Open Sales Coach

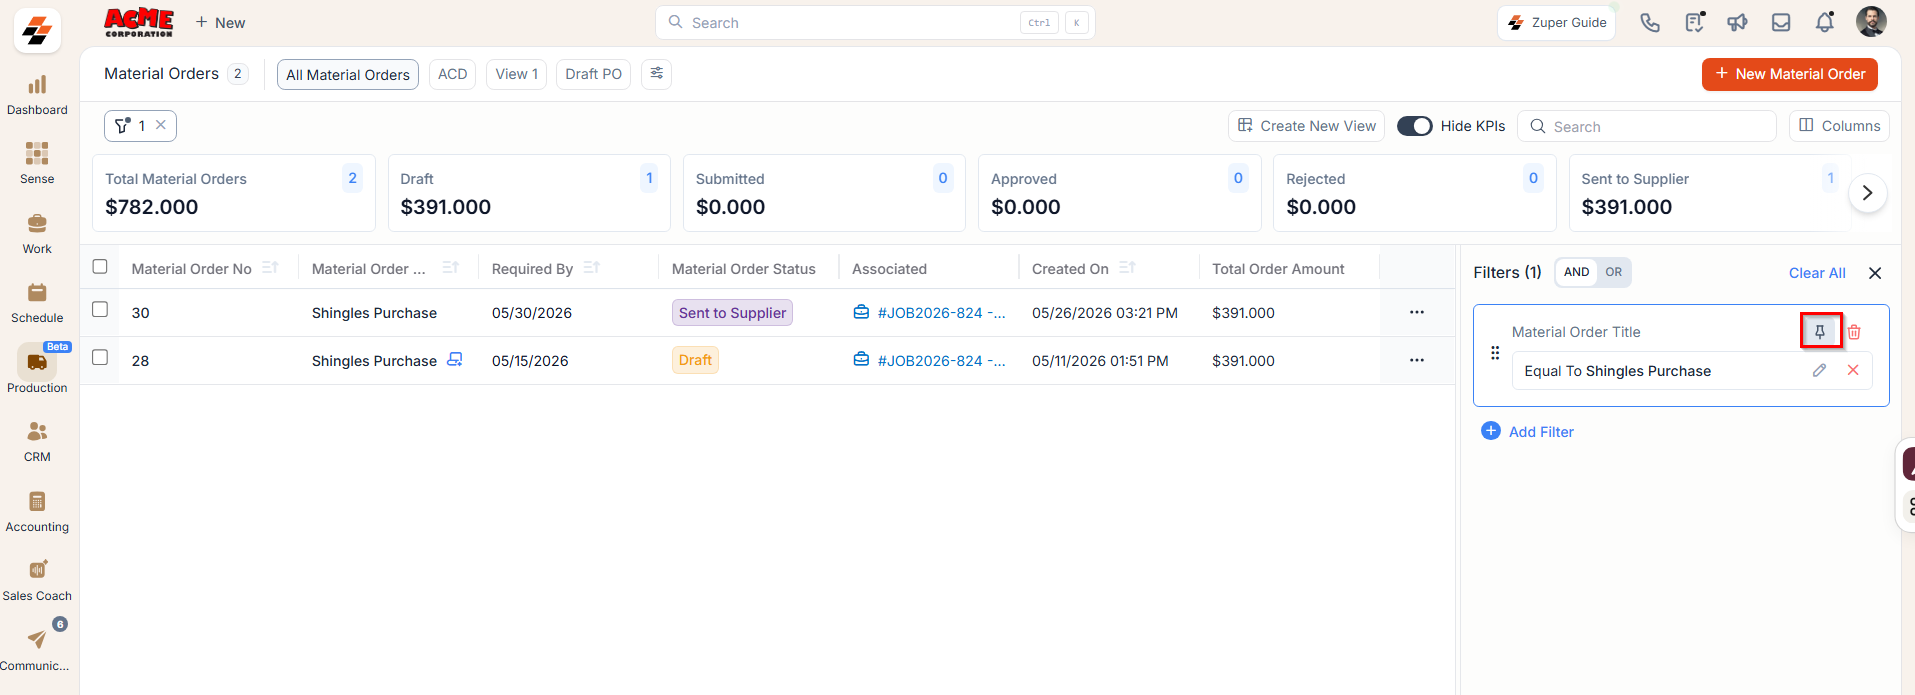pos(37,581)
